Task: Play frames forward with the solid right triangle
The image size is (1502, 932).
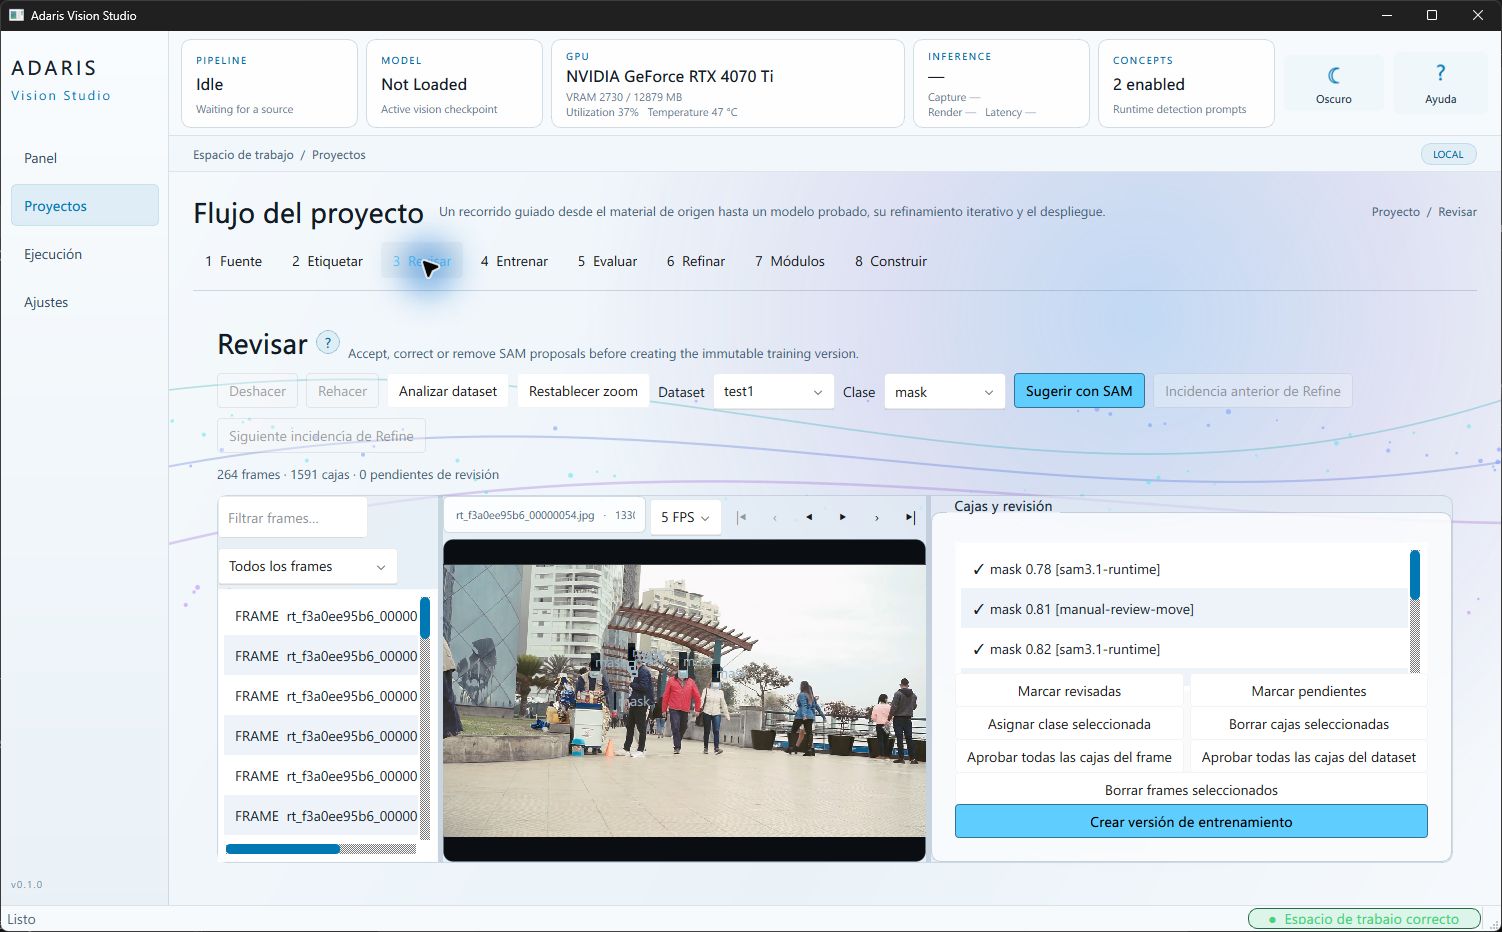Action: click(843, 517)
